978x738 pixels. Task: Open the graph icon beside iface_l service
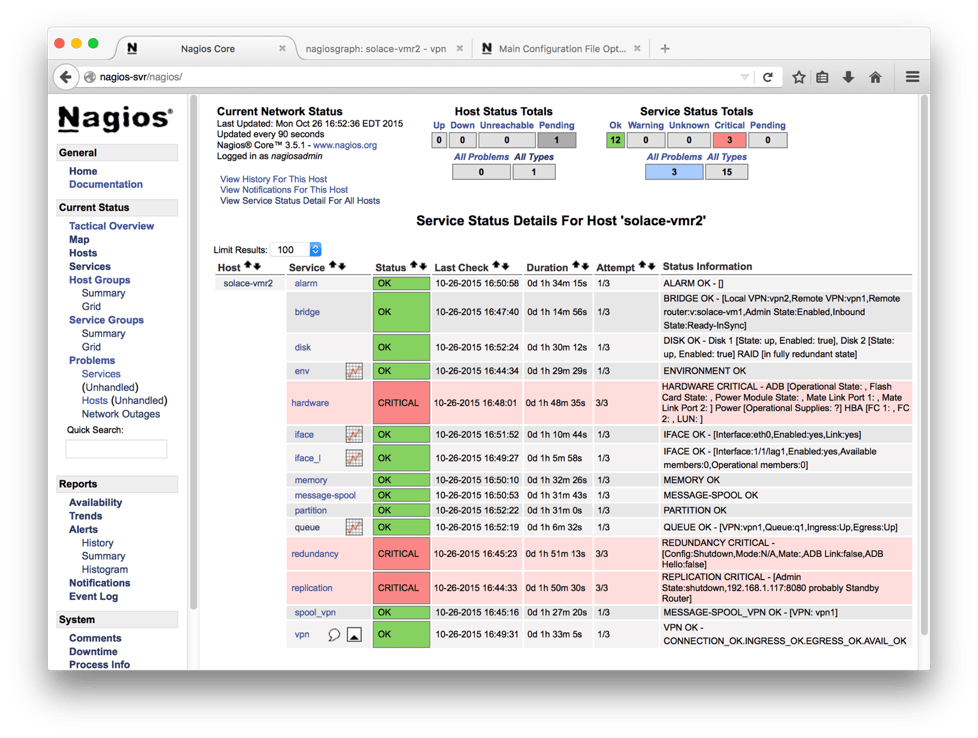click(354, 458)
